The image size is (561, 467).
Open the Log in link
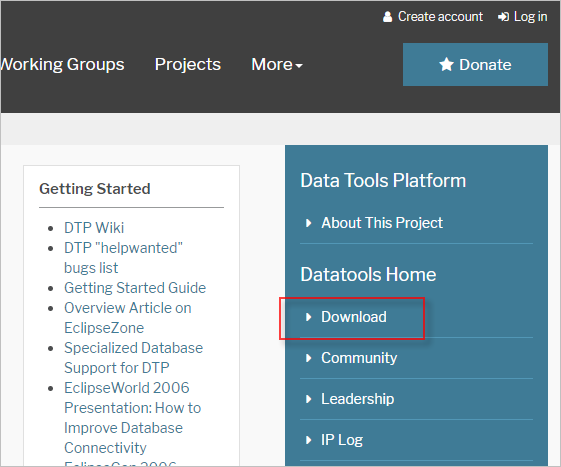pos(530,16)
